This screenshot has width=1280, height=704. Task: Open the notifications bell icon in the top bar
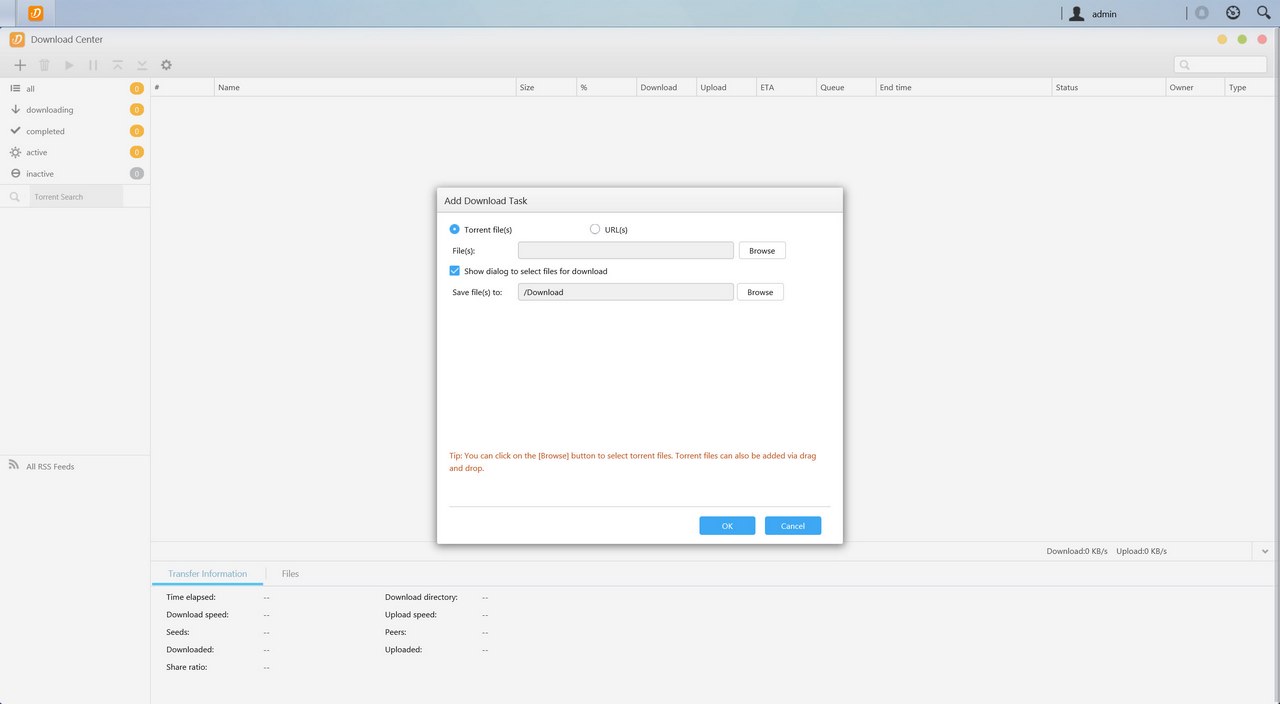click(1201, 13)
